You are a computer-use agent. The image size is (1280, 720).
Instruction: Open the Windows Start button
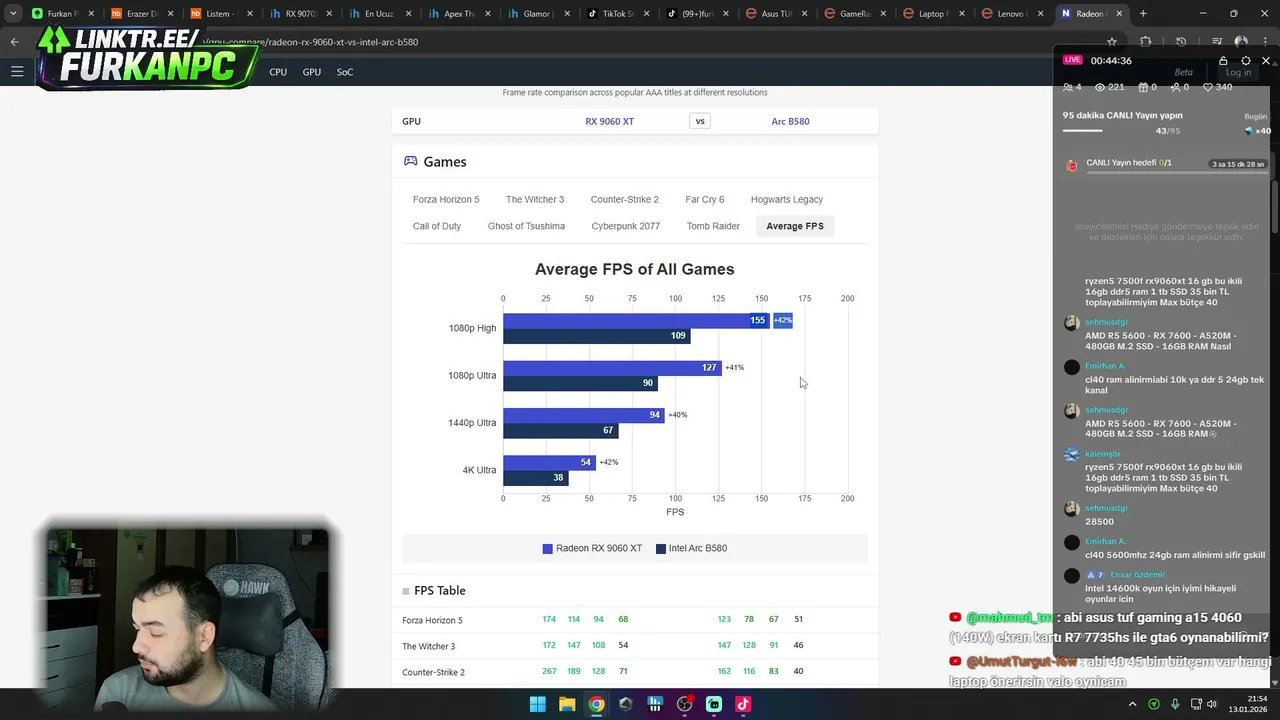[x=538, y=704]
